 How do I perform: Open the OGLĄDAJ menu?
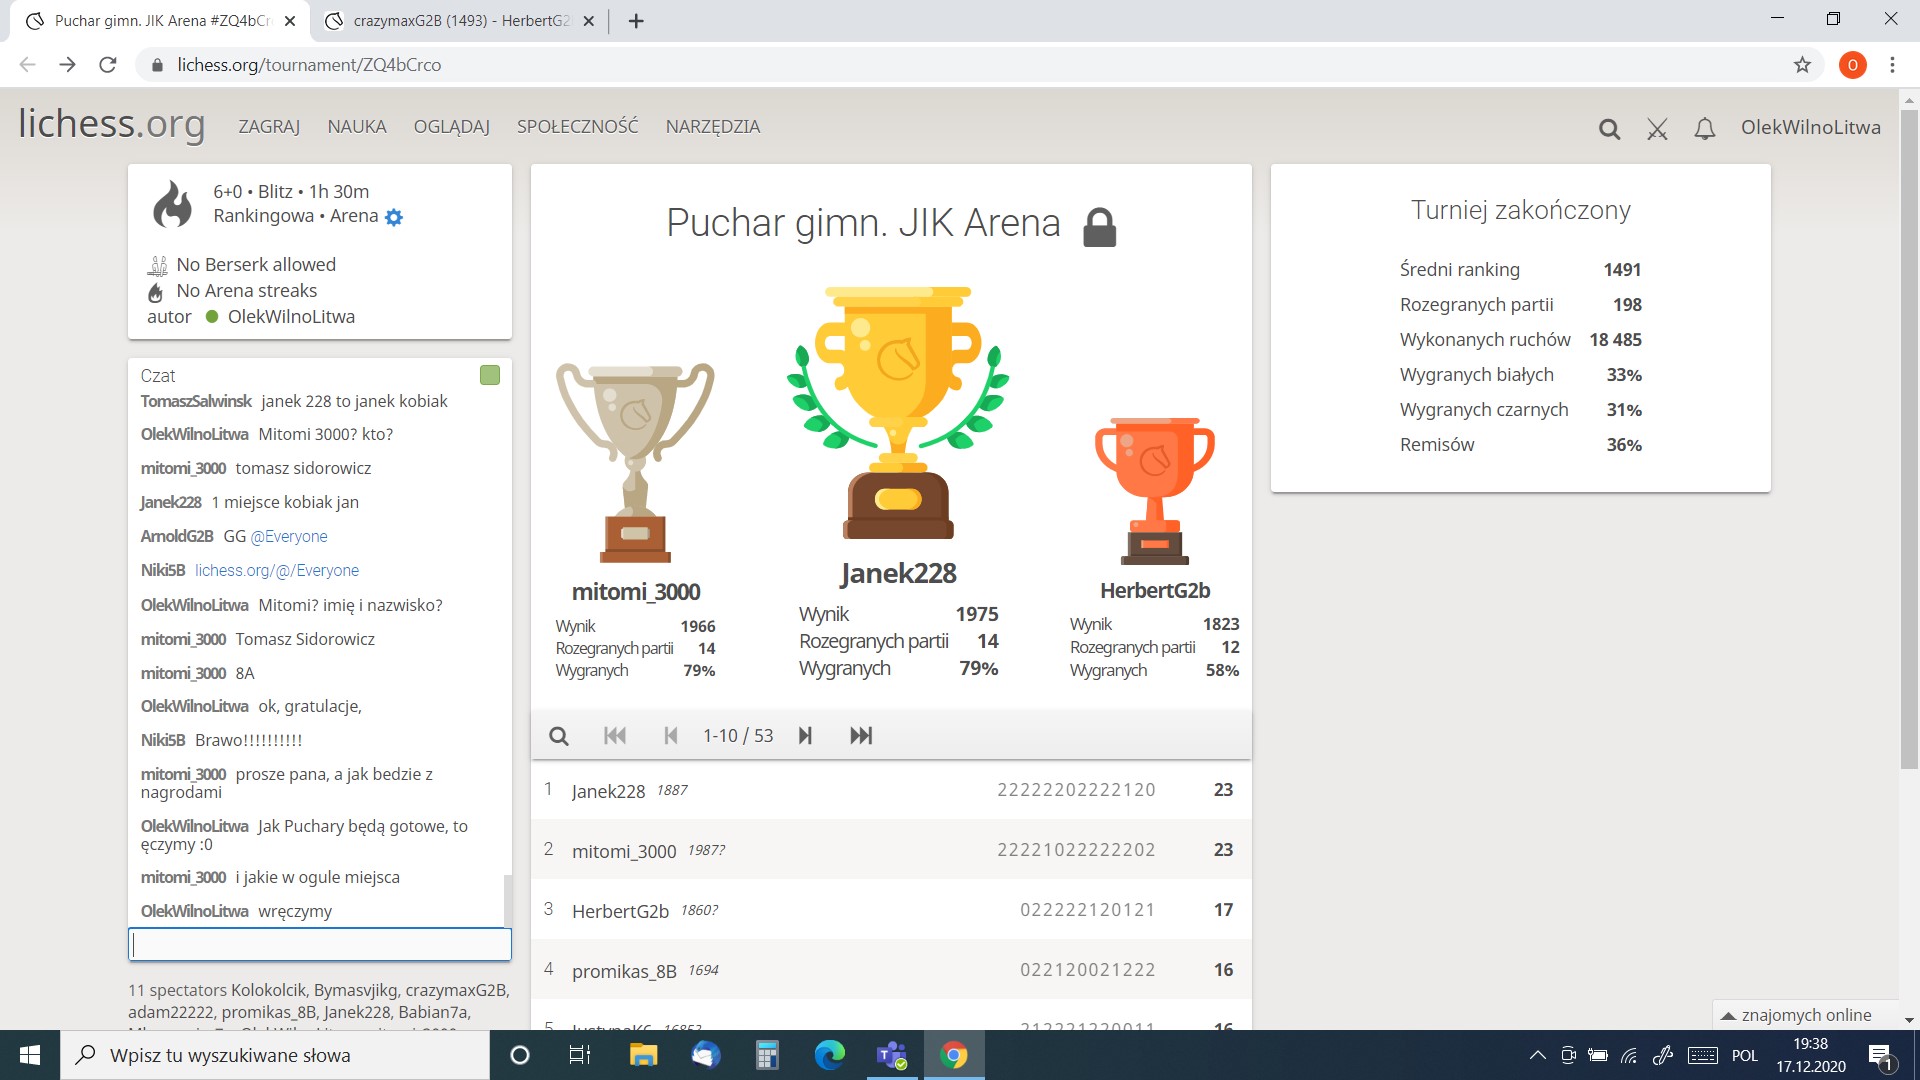[452, 127]
